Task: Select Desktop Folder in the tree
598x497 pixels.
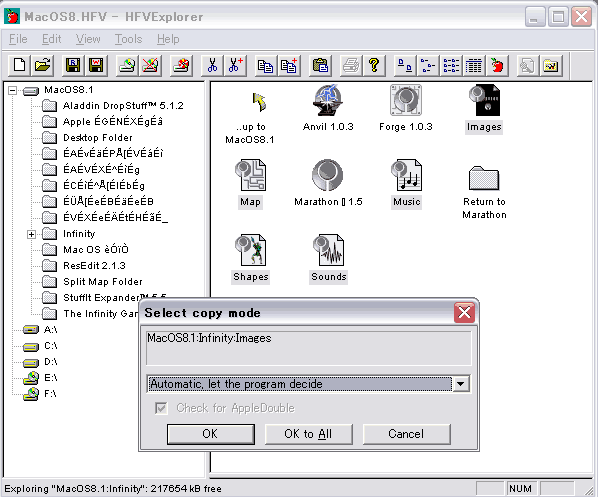Action: (x=98, y=138)
